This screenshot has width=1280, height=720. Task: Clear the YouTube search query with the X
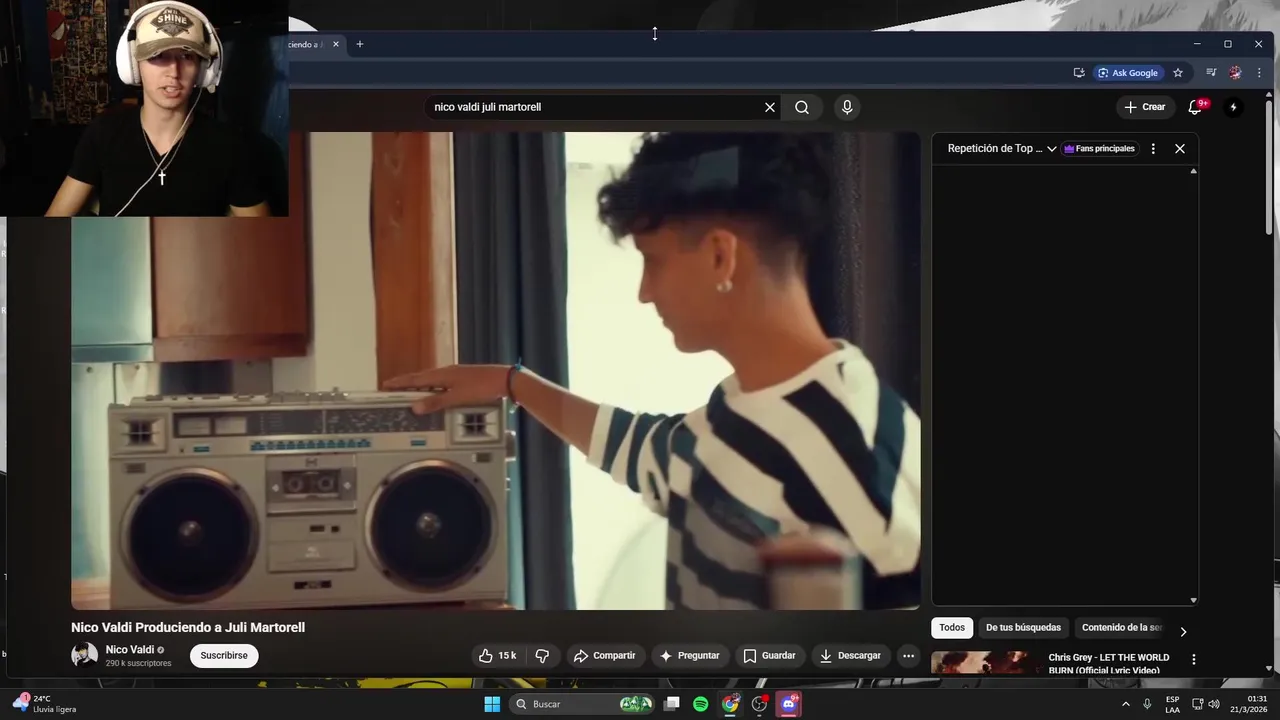tap(770, 107)
